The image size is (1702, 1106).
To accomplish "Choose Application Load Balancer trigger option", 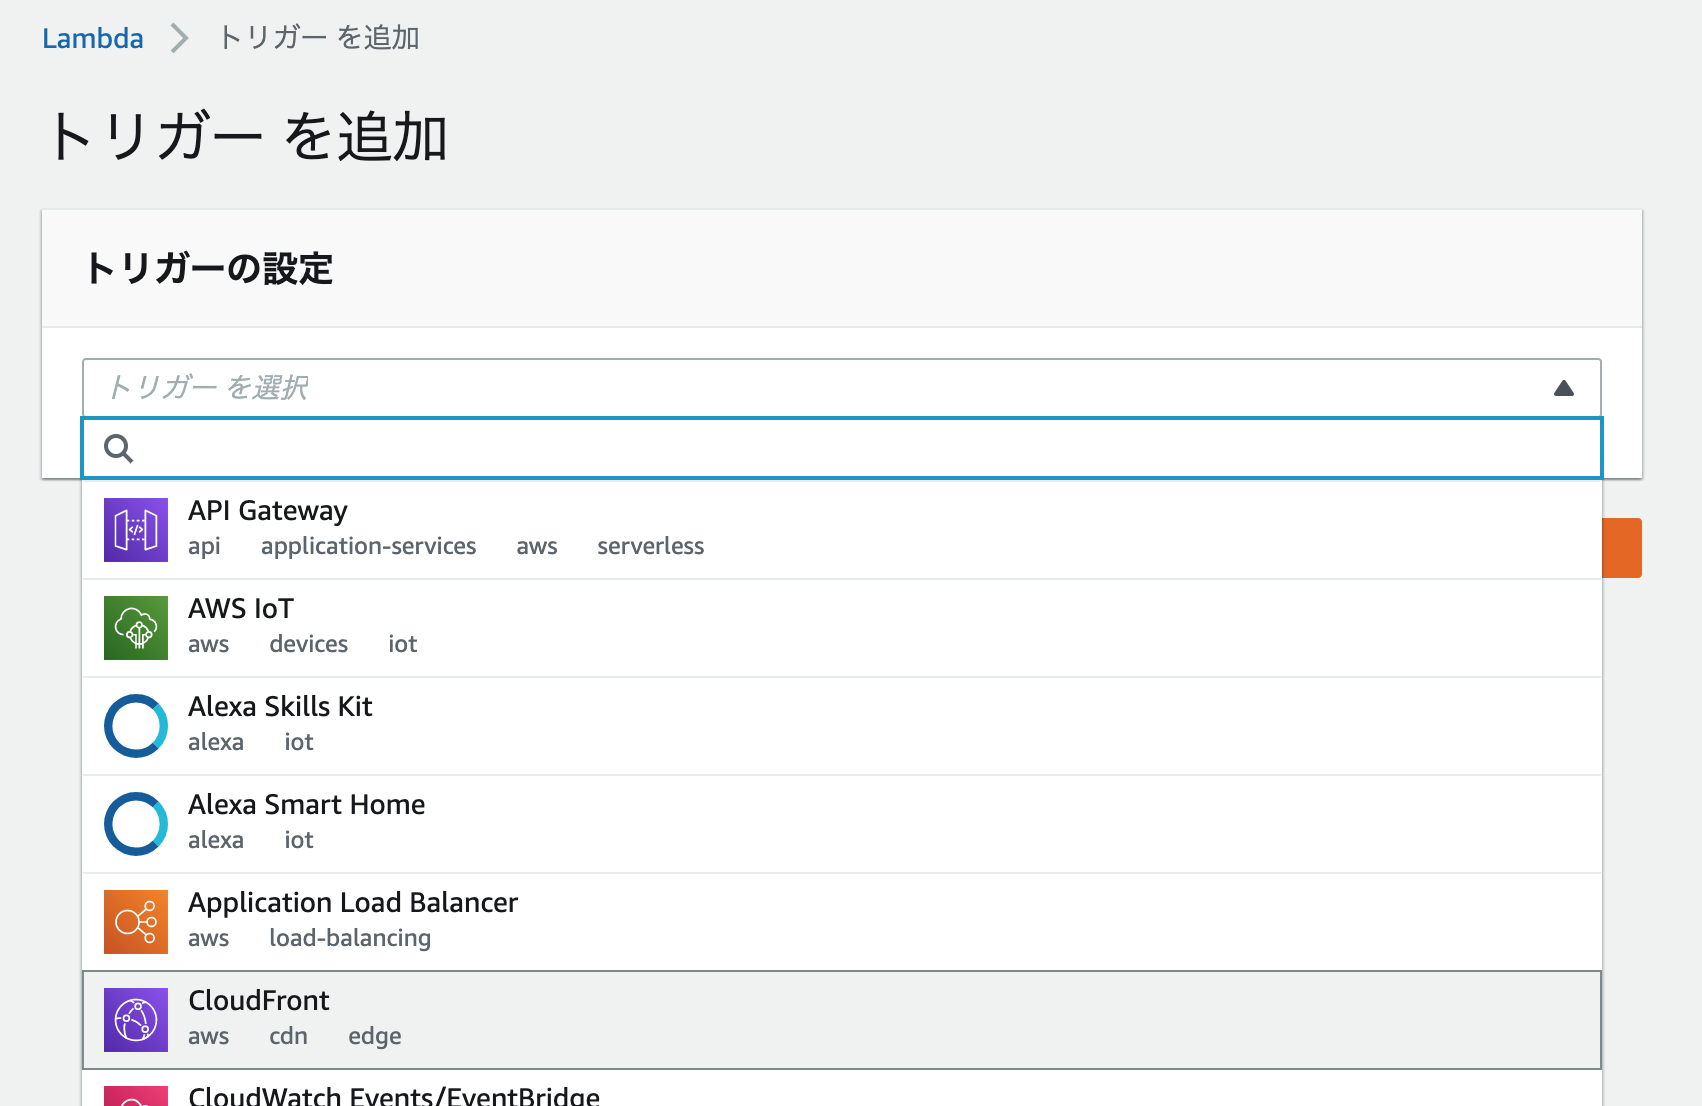I will click(842, 922).
